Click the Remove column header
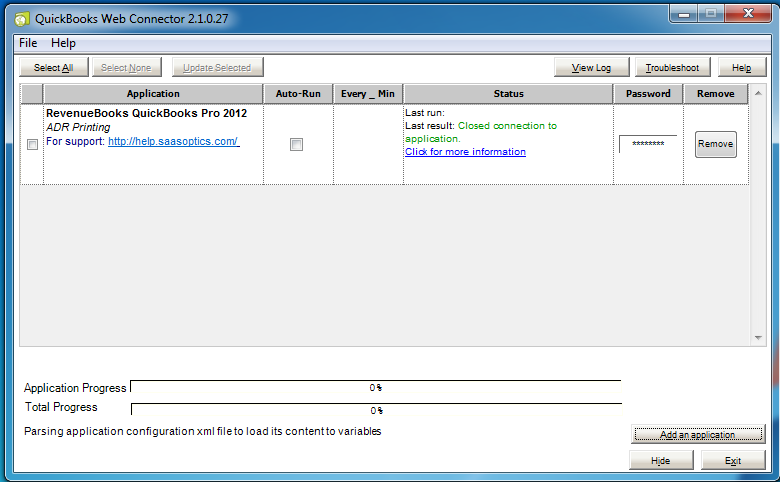Screen dimensions: 780x482 click(x=715, y=94)
